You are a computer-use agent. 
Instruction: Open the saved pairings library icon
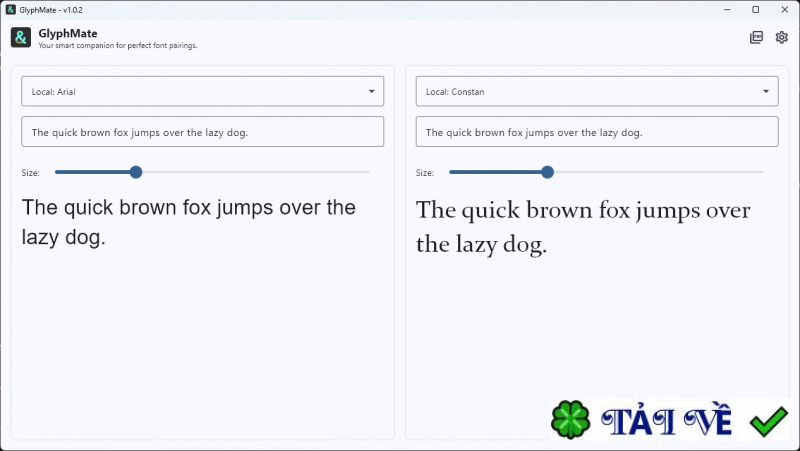756,37
